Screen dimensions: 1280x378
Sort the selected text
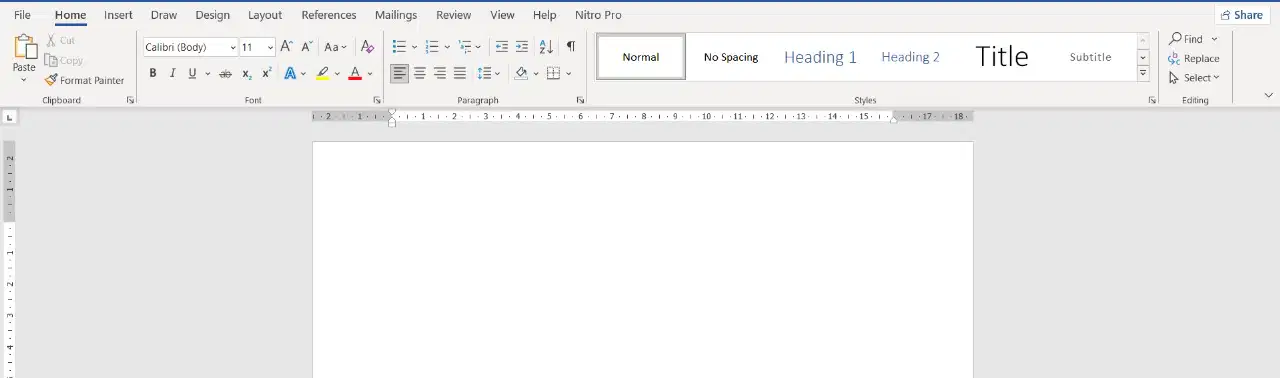[546, 46]
